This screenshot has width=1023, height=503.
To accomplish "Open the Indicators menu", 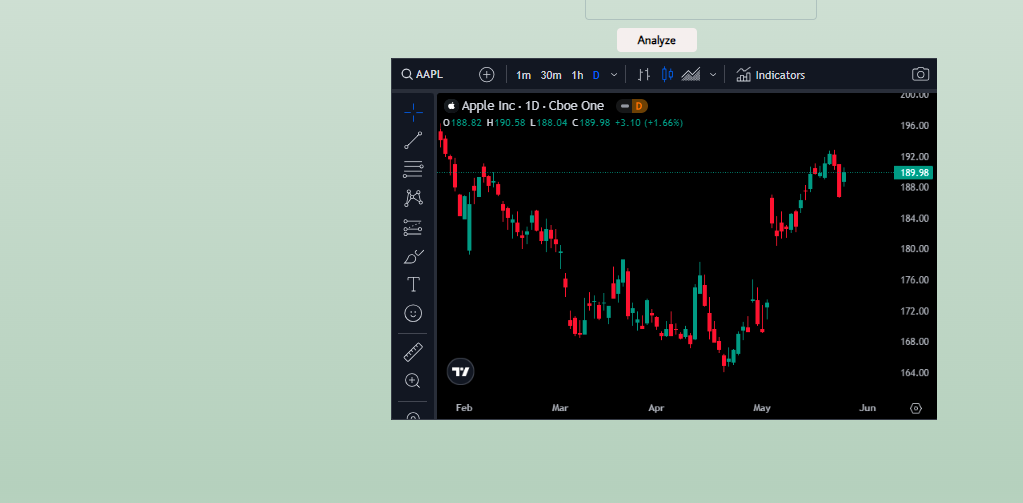I will pos(771,75).
